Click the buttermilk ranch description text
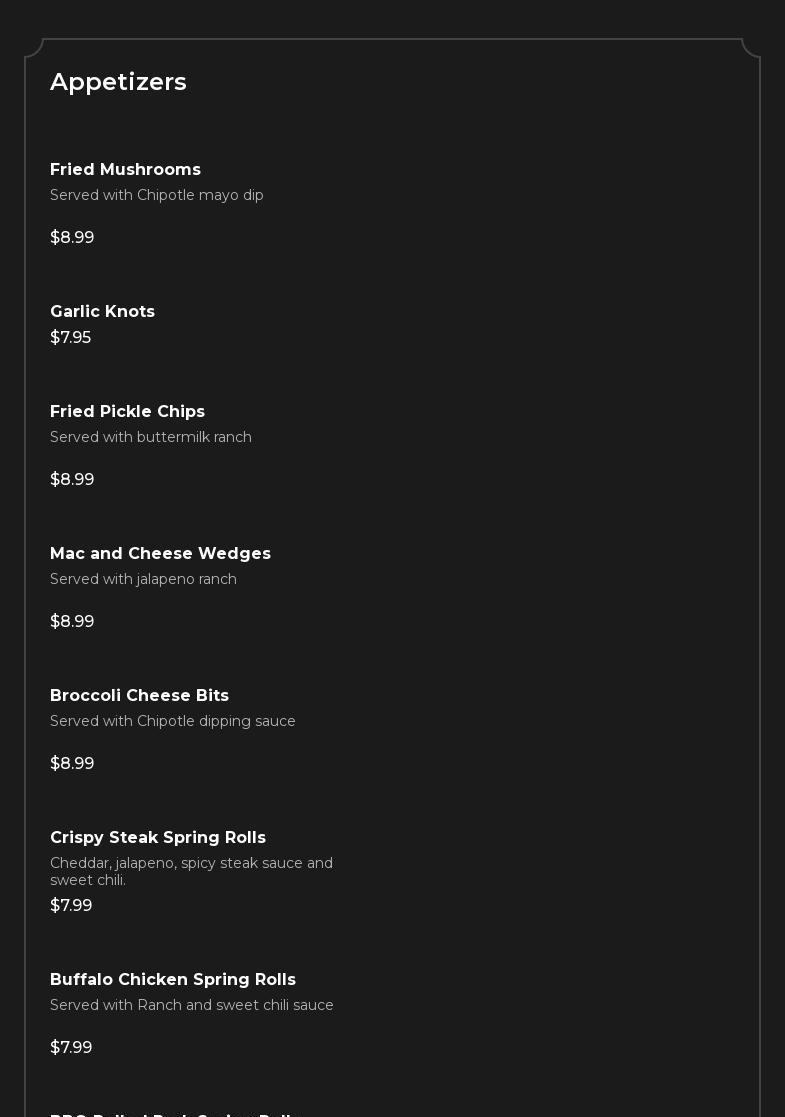Image resolution: width=785 pixels, height=1117 pixels. 151,437
